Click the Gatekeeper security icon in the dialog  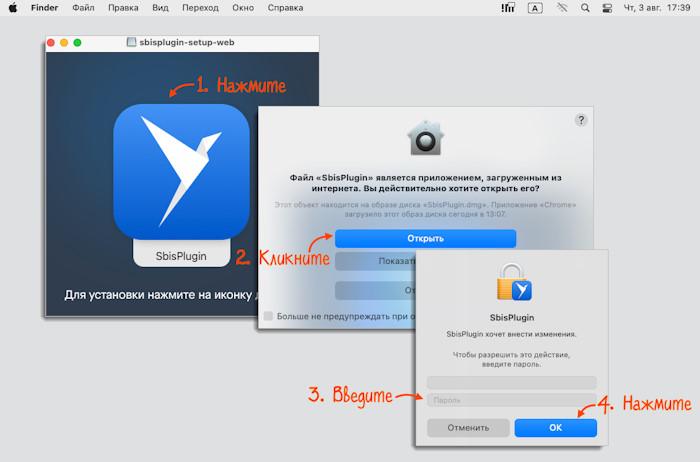[x=425, y=138]
